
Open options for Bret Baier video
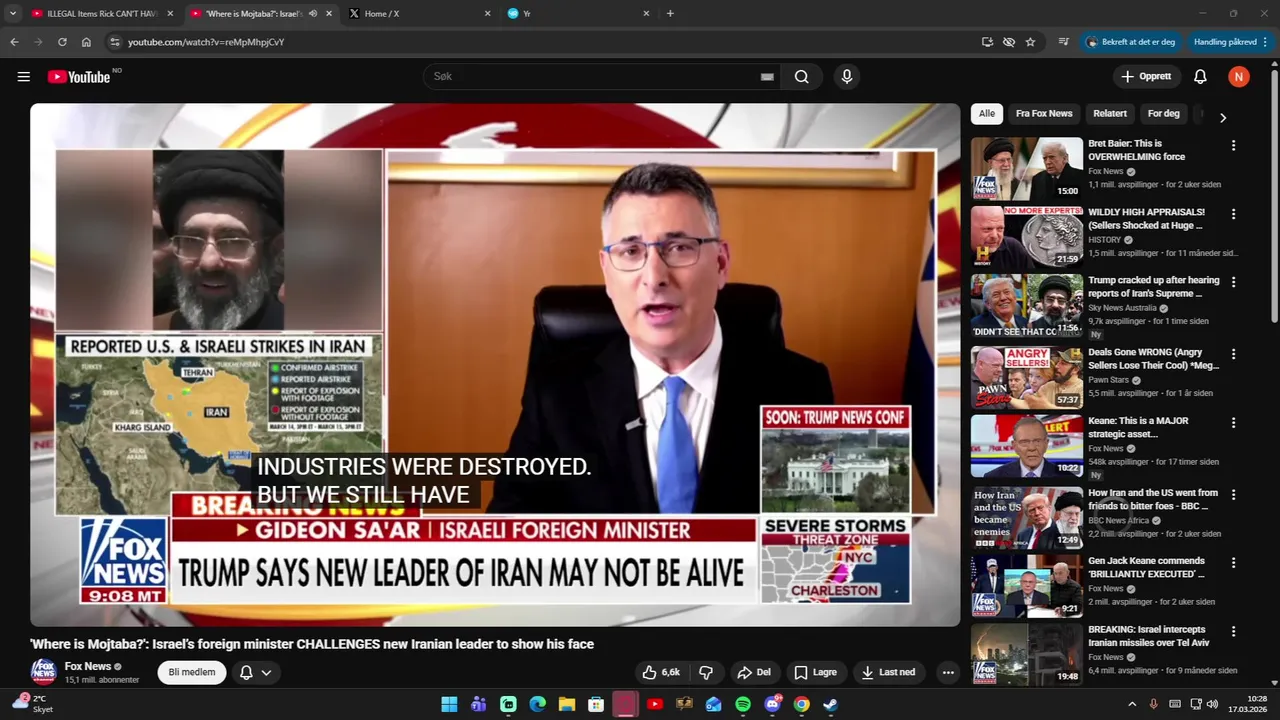pos(1233,146)
